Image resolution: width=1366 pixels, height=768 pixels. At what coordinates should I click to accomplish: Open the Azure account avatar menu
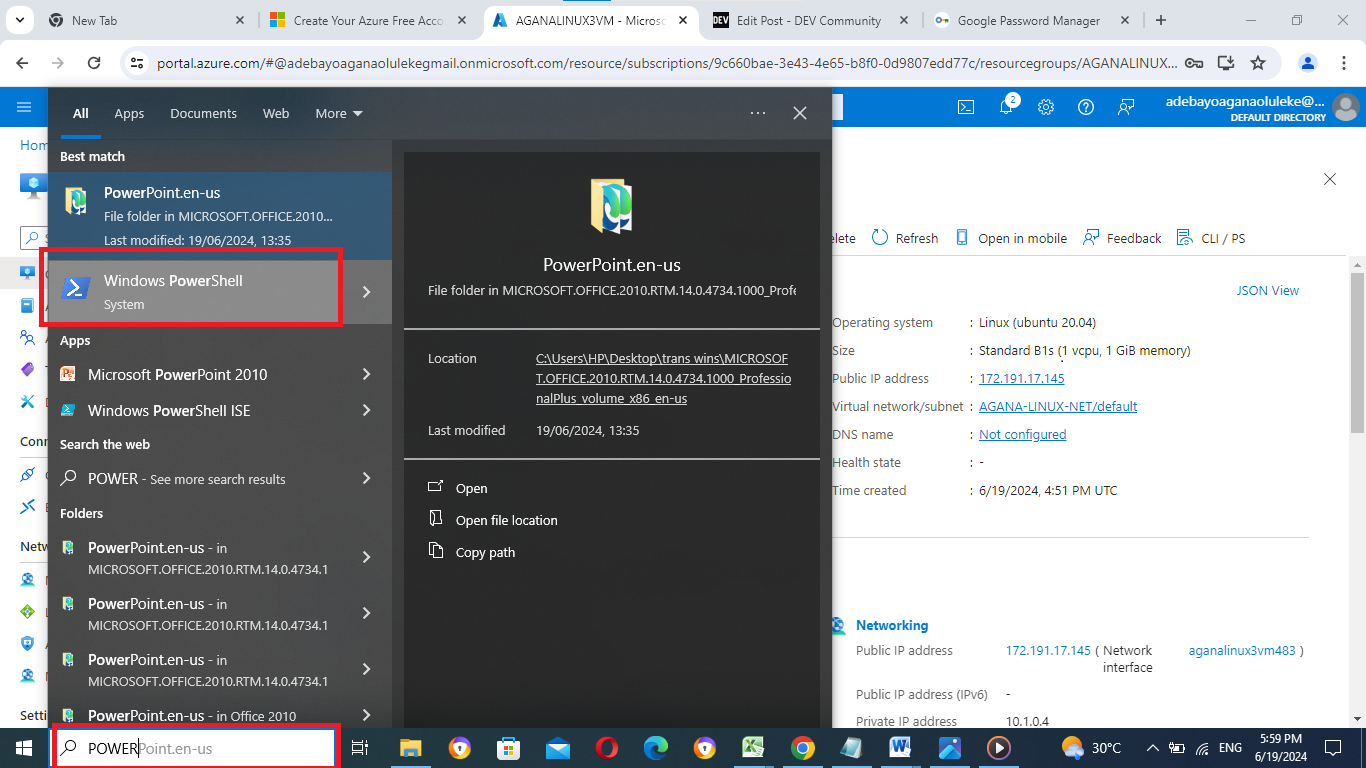1345,107
